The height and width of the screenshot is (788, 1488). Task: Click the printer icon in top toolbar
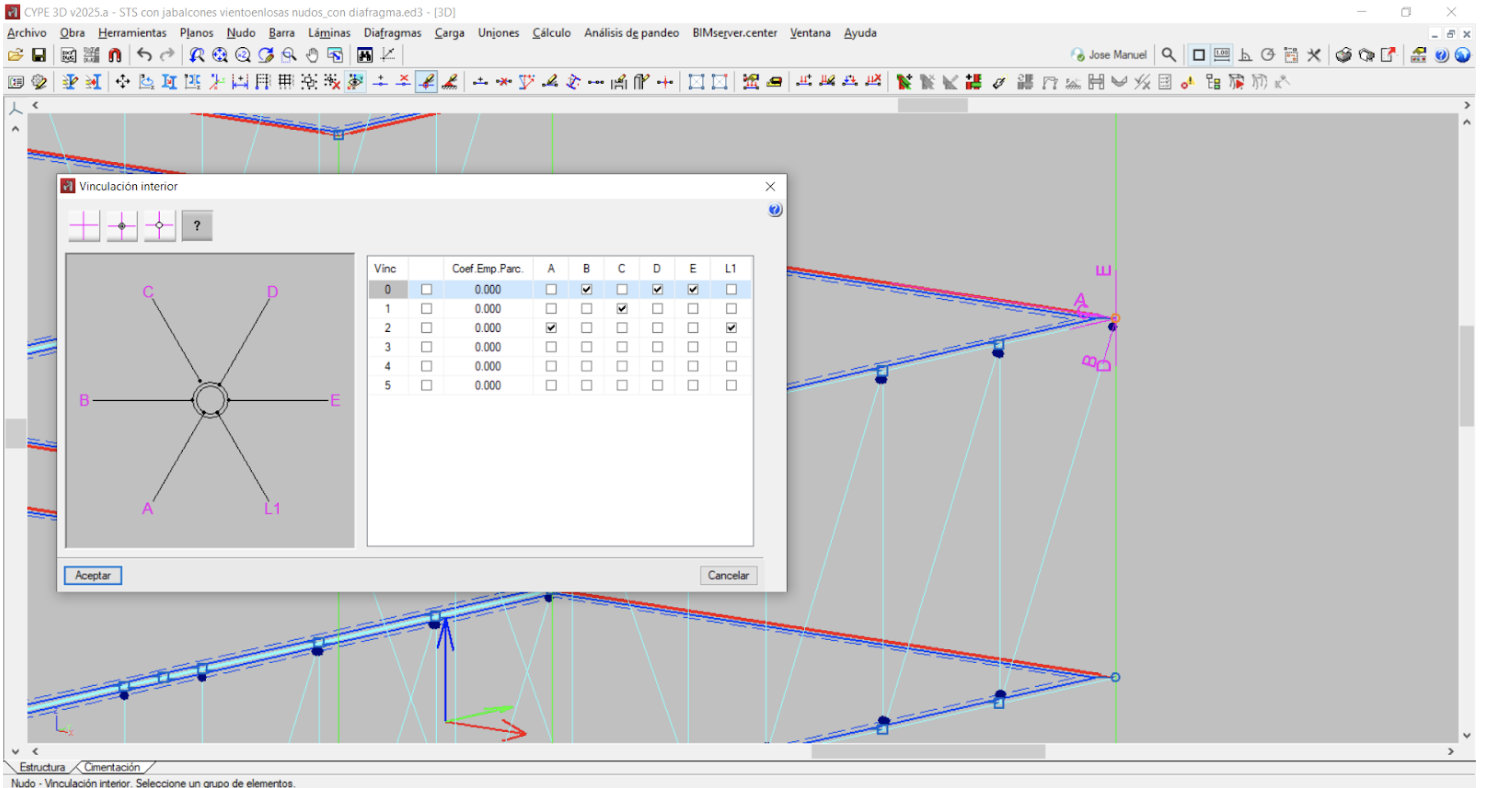pyautogui.click(x=1345, y=55)
